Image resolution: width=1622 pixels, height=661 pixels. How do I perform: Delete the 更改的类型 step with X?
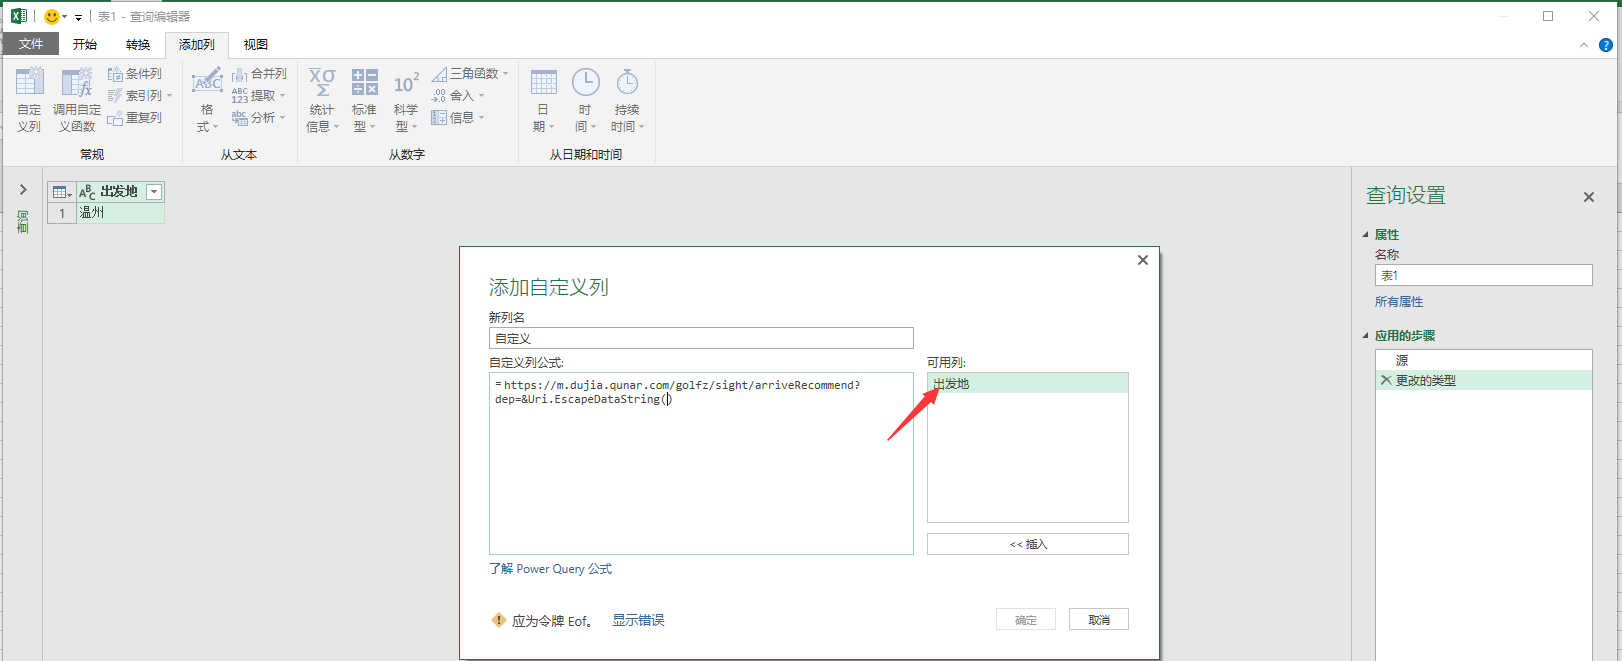point(1386,380)
